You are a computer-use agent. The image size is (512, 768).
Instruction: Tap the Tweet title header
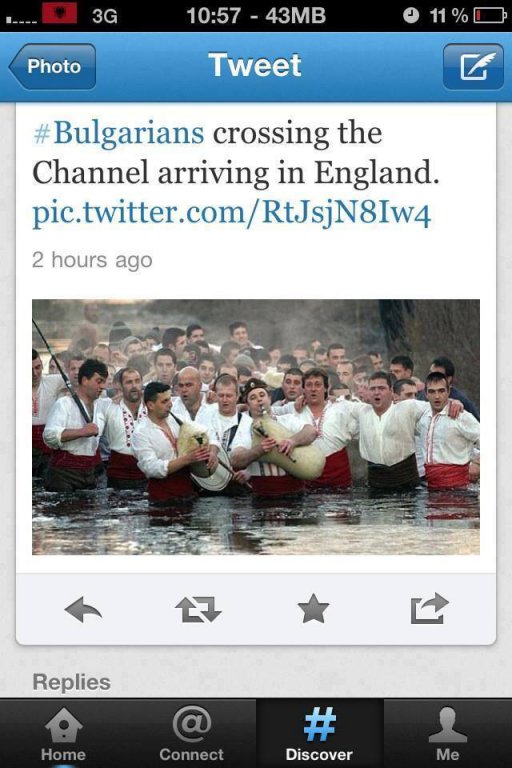point(255,65)
